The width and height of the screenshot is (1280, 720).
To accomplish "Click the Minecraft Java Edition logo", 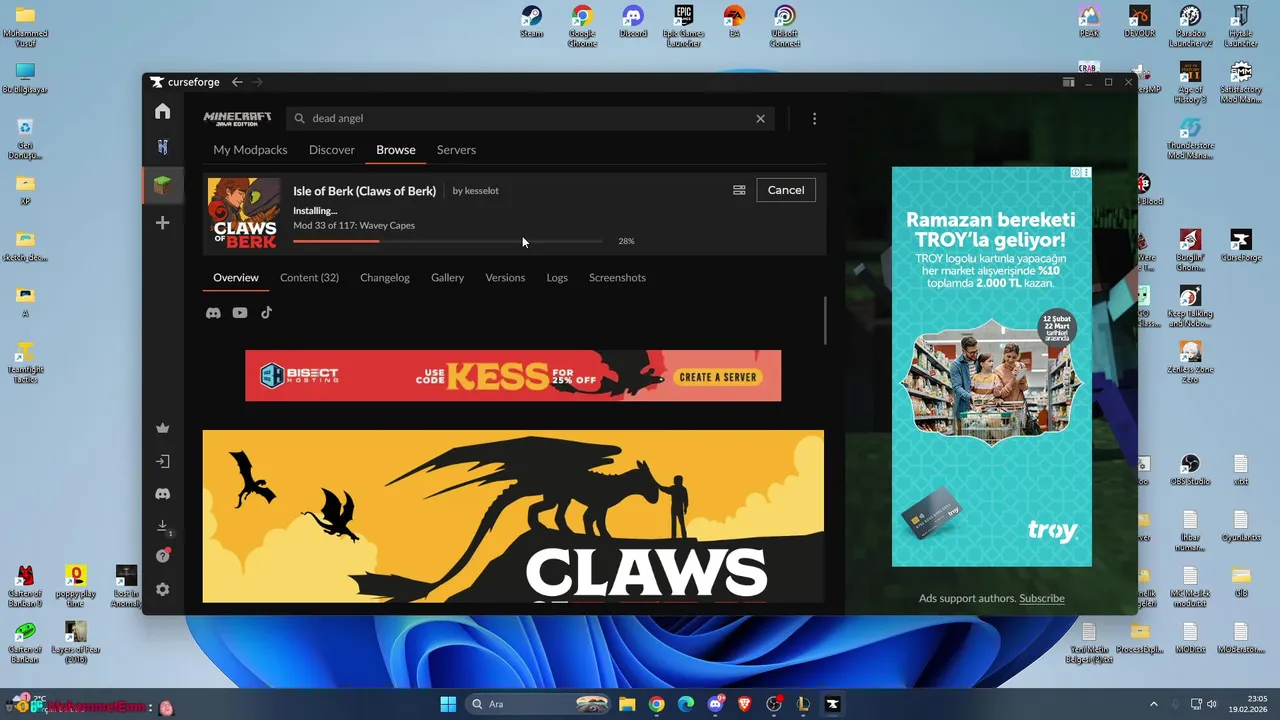I will pos(237,118).
